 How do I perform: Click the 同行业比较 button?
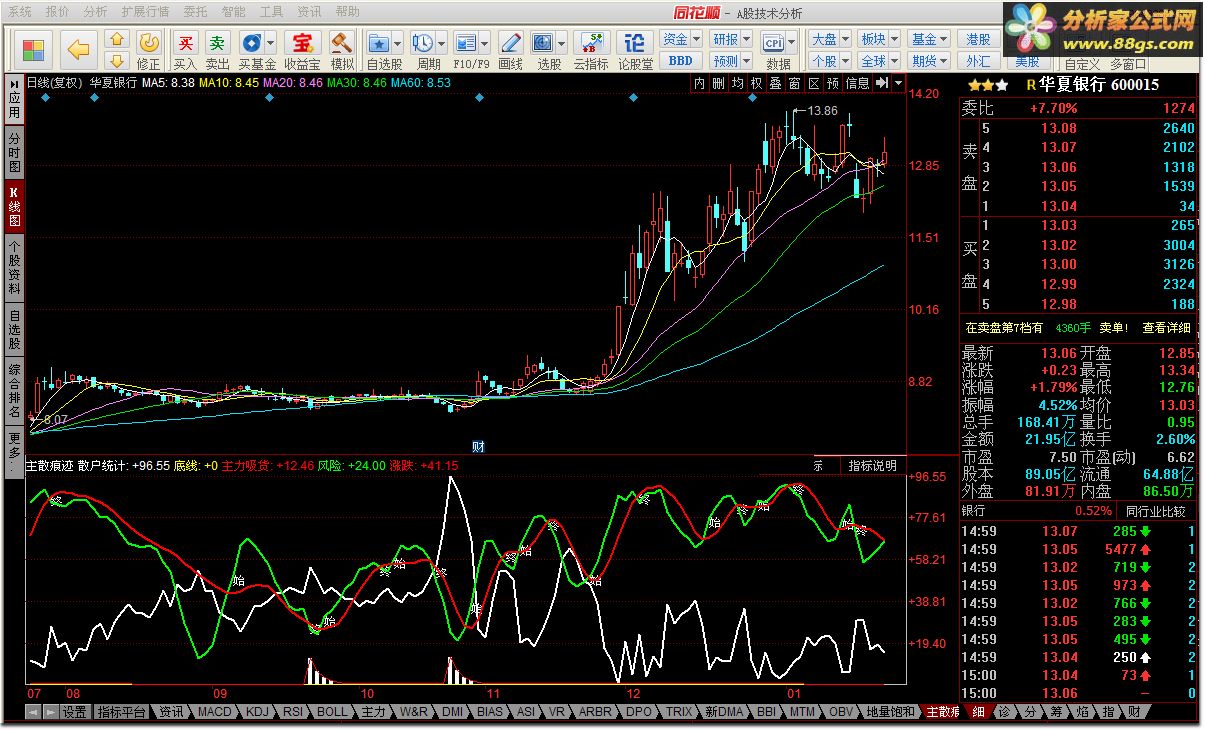(x=1155, y=511)
